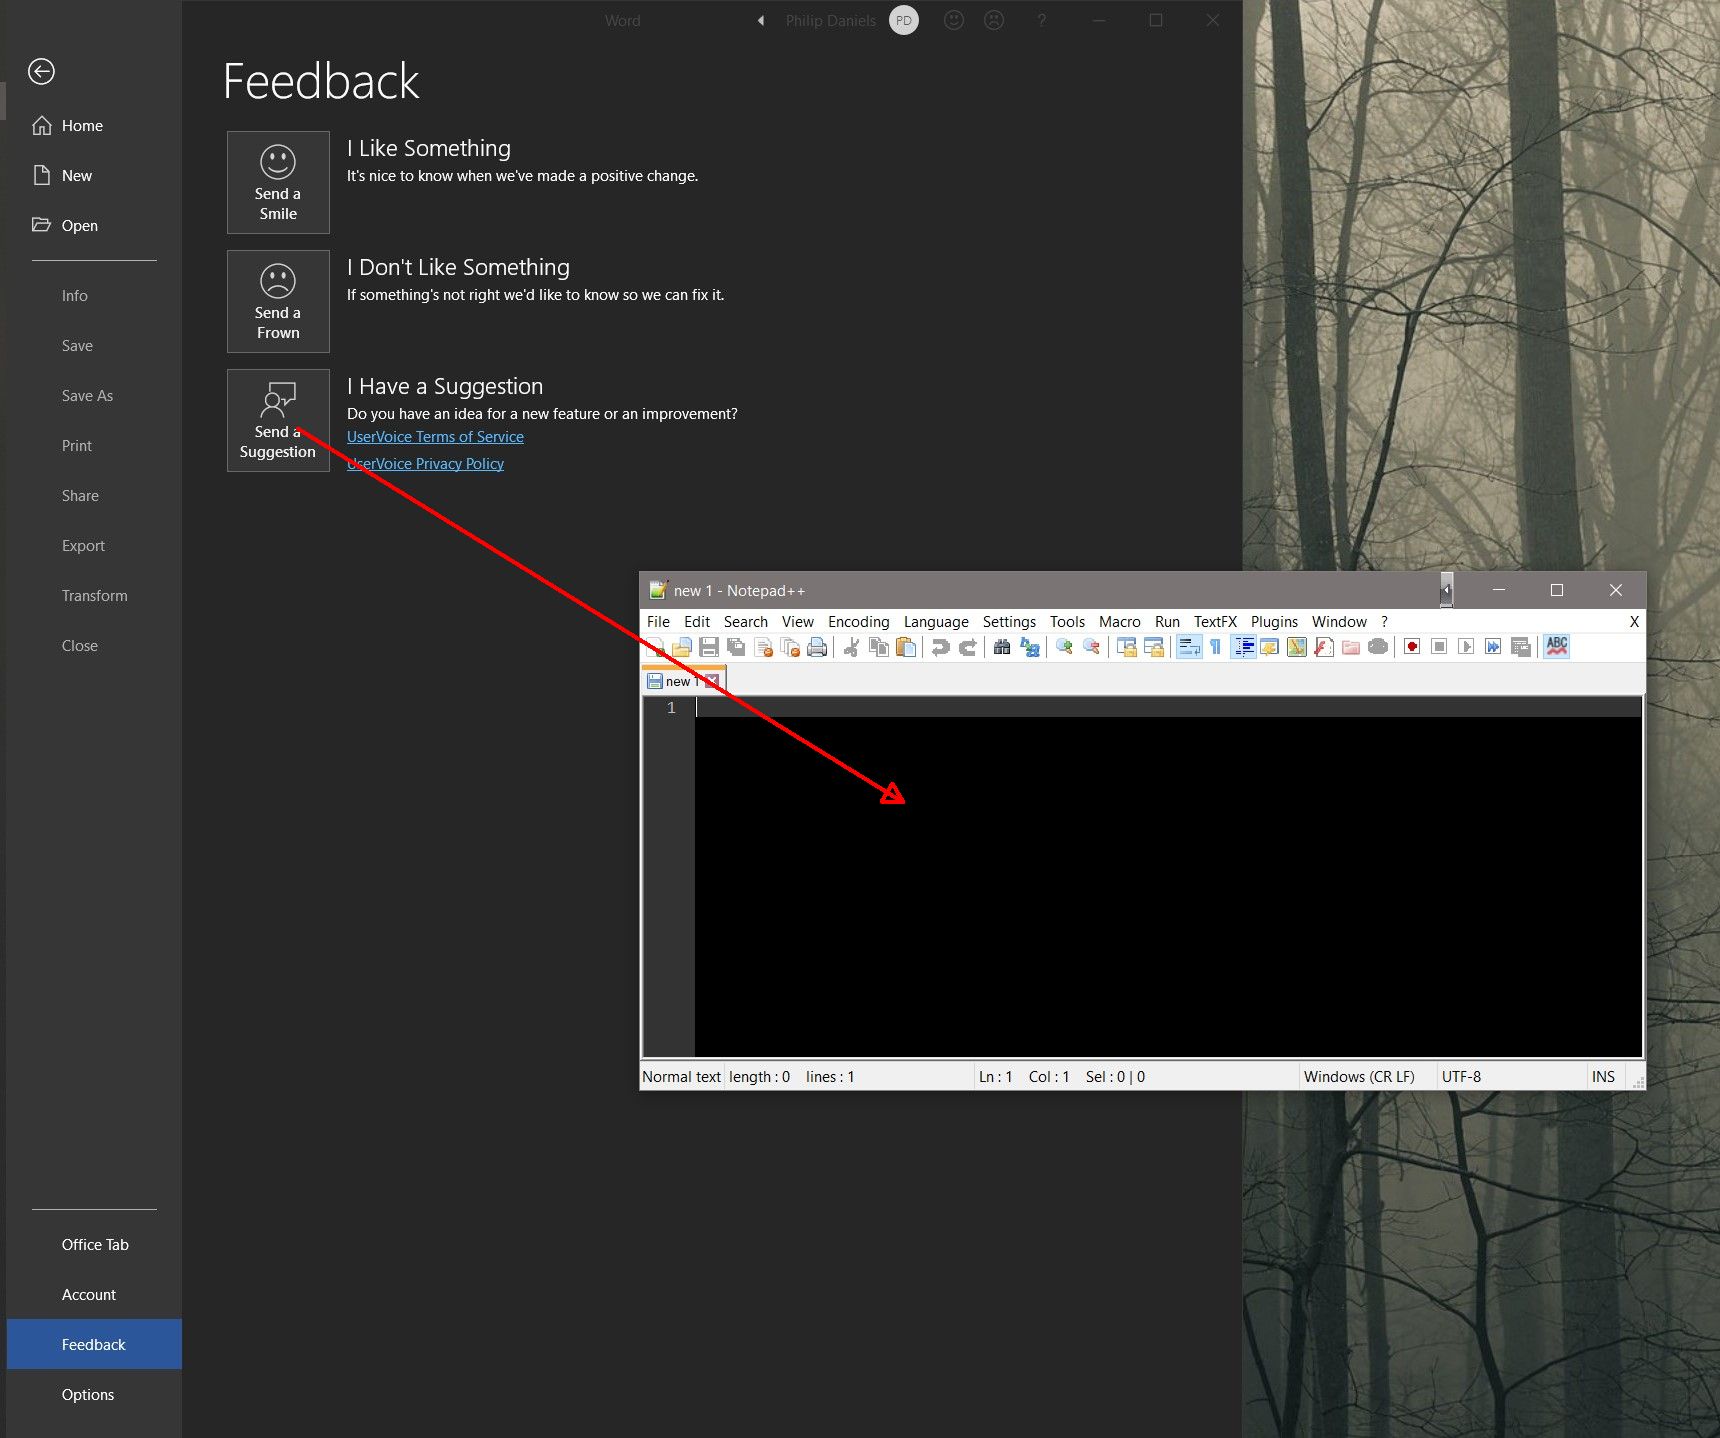1720x1438 pixels.
Task: Start macro recording with the red dot icon
Action: [x=1412, y=647]
